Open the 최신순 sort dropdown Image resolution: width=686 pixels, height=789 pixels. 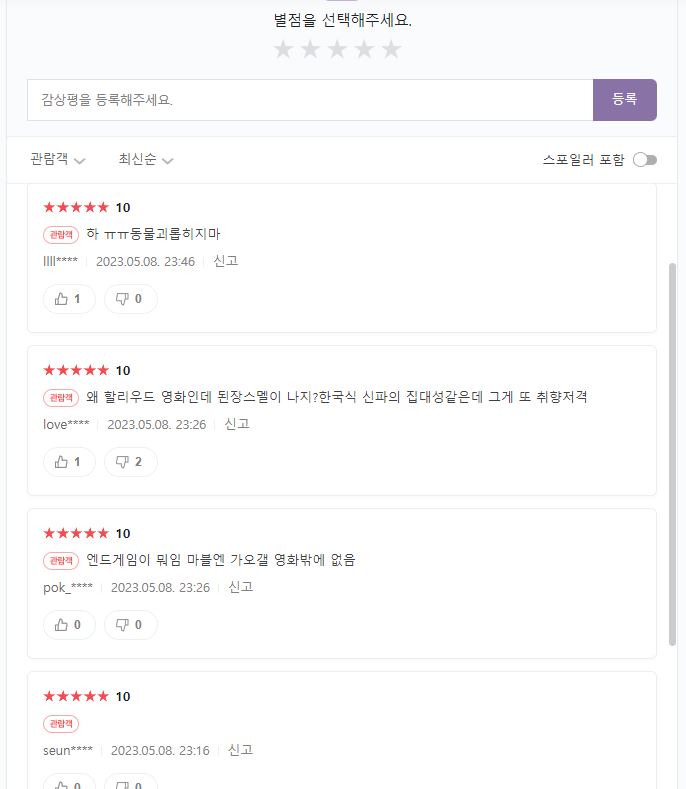click(146, 160)
